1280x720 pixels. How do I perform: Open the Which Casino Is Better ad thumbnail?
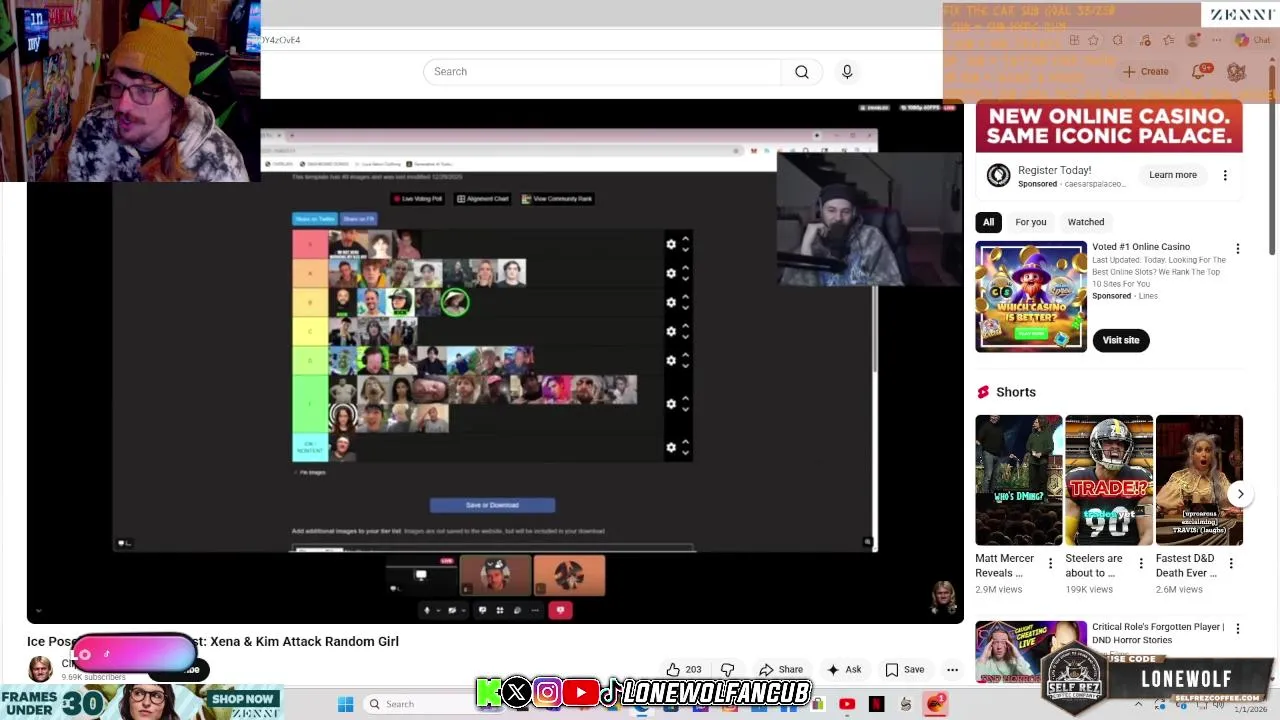1030,296
